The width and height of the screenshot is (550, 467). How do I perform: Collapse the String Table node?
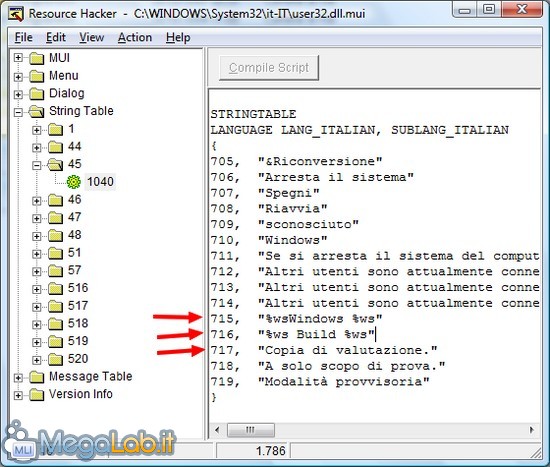(18, 112)
